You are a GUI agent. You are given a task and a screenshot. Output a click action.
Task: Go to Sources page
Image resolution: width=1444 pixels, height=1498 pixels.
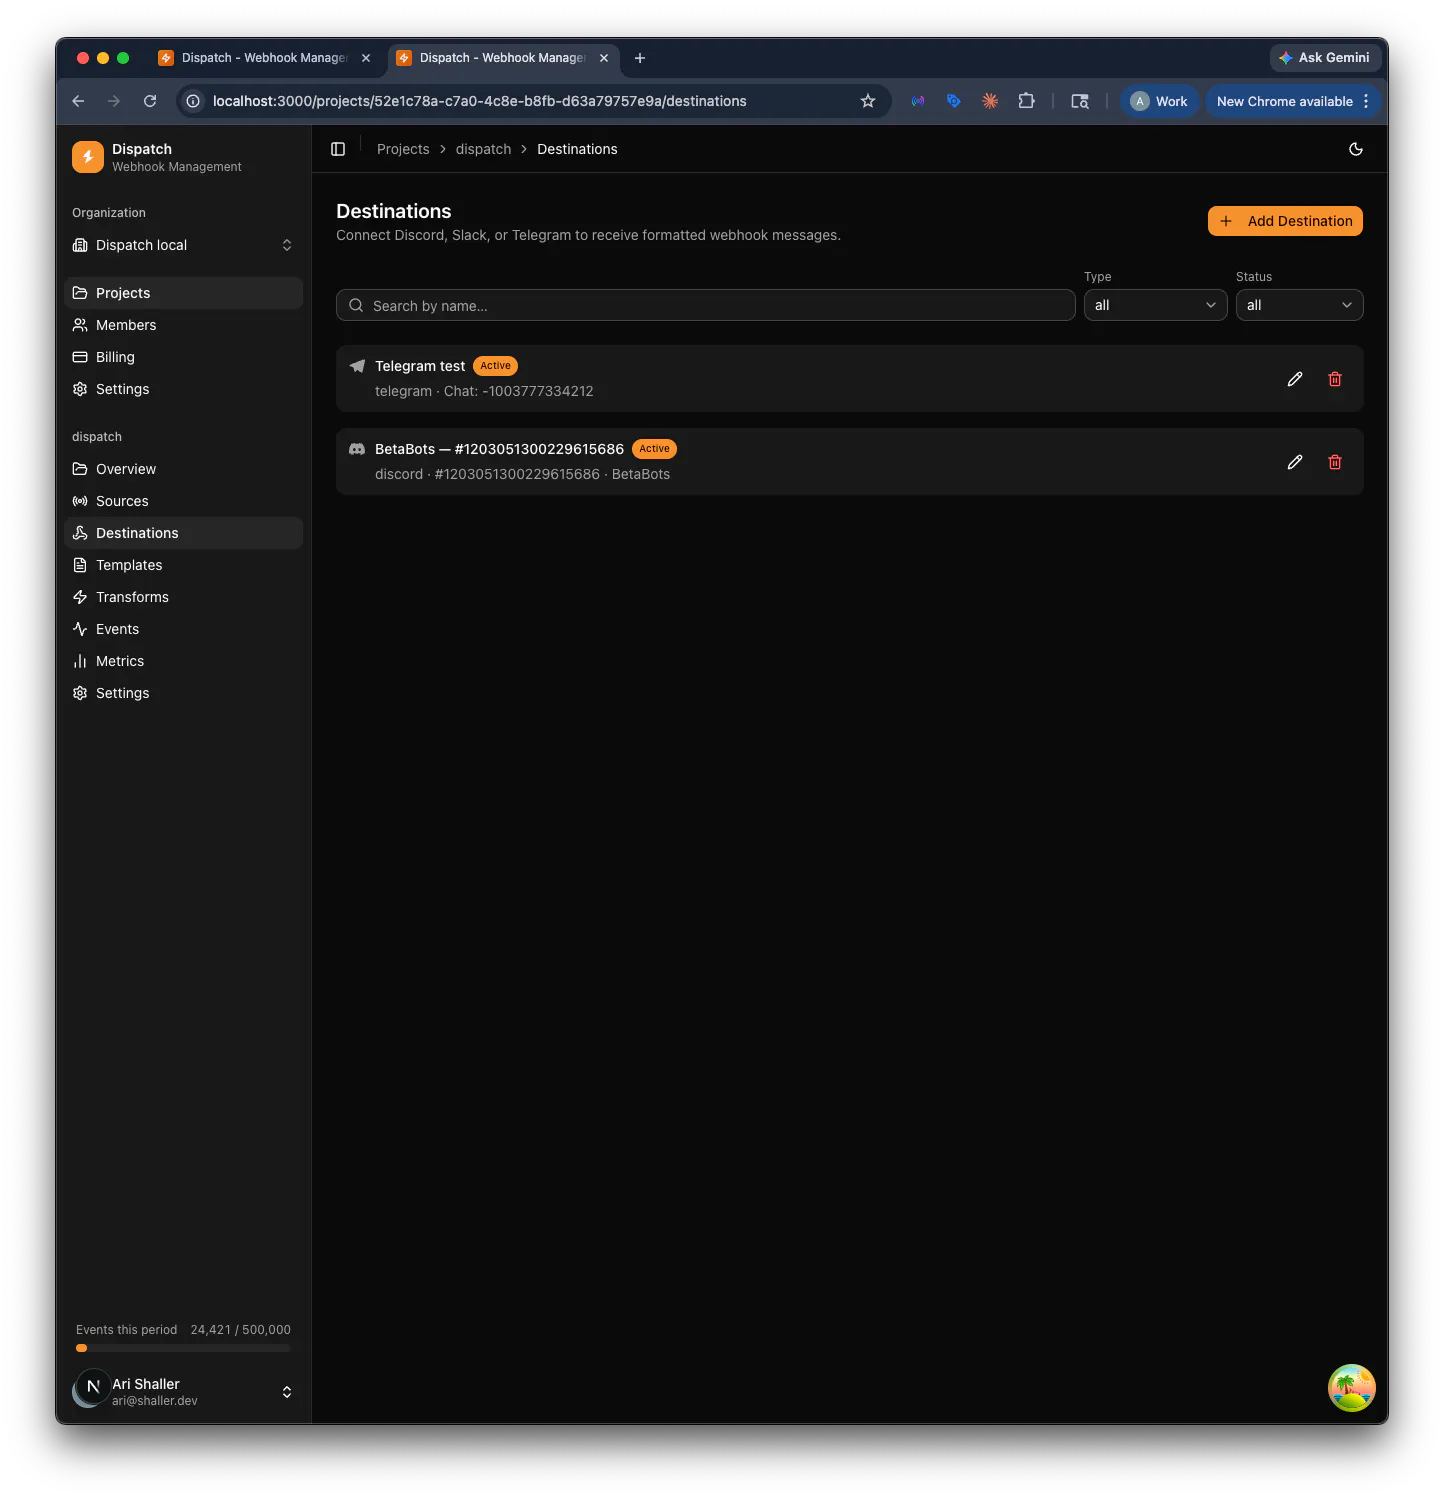click(183, 501)
